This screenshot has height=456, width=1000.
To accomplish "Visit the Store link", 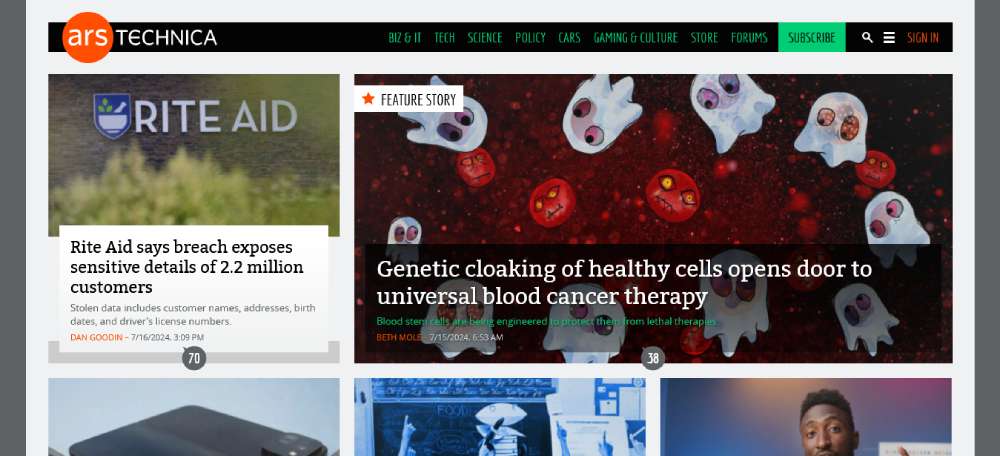I will (x=704, y=38).
